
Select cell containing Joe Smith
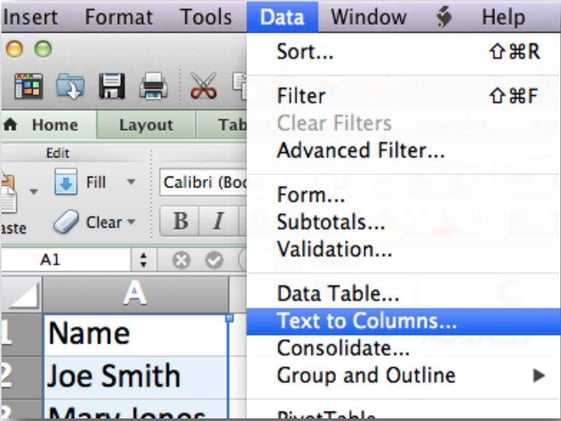(136, 377)
